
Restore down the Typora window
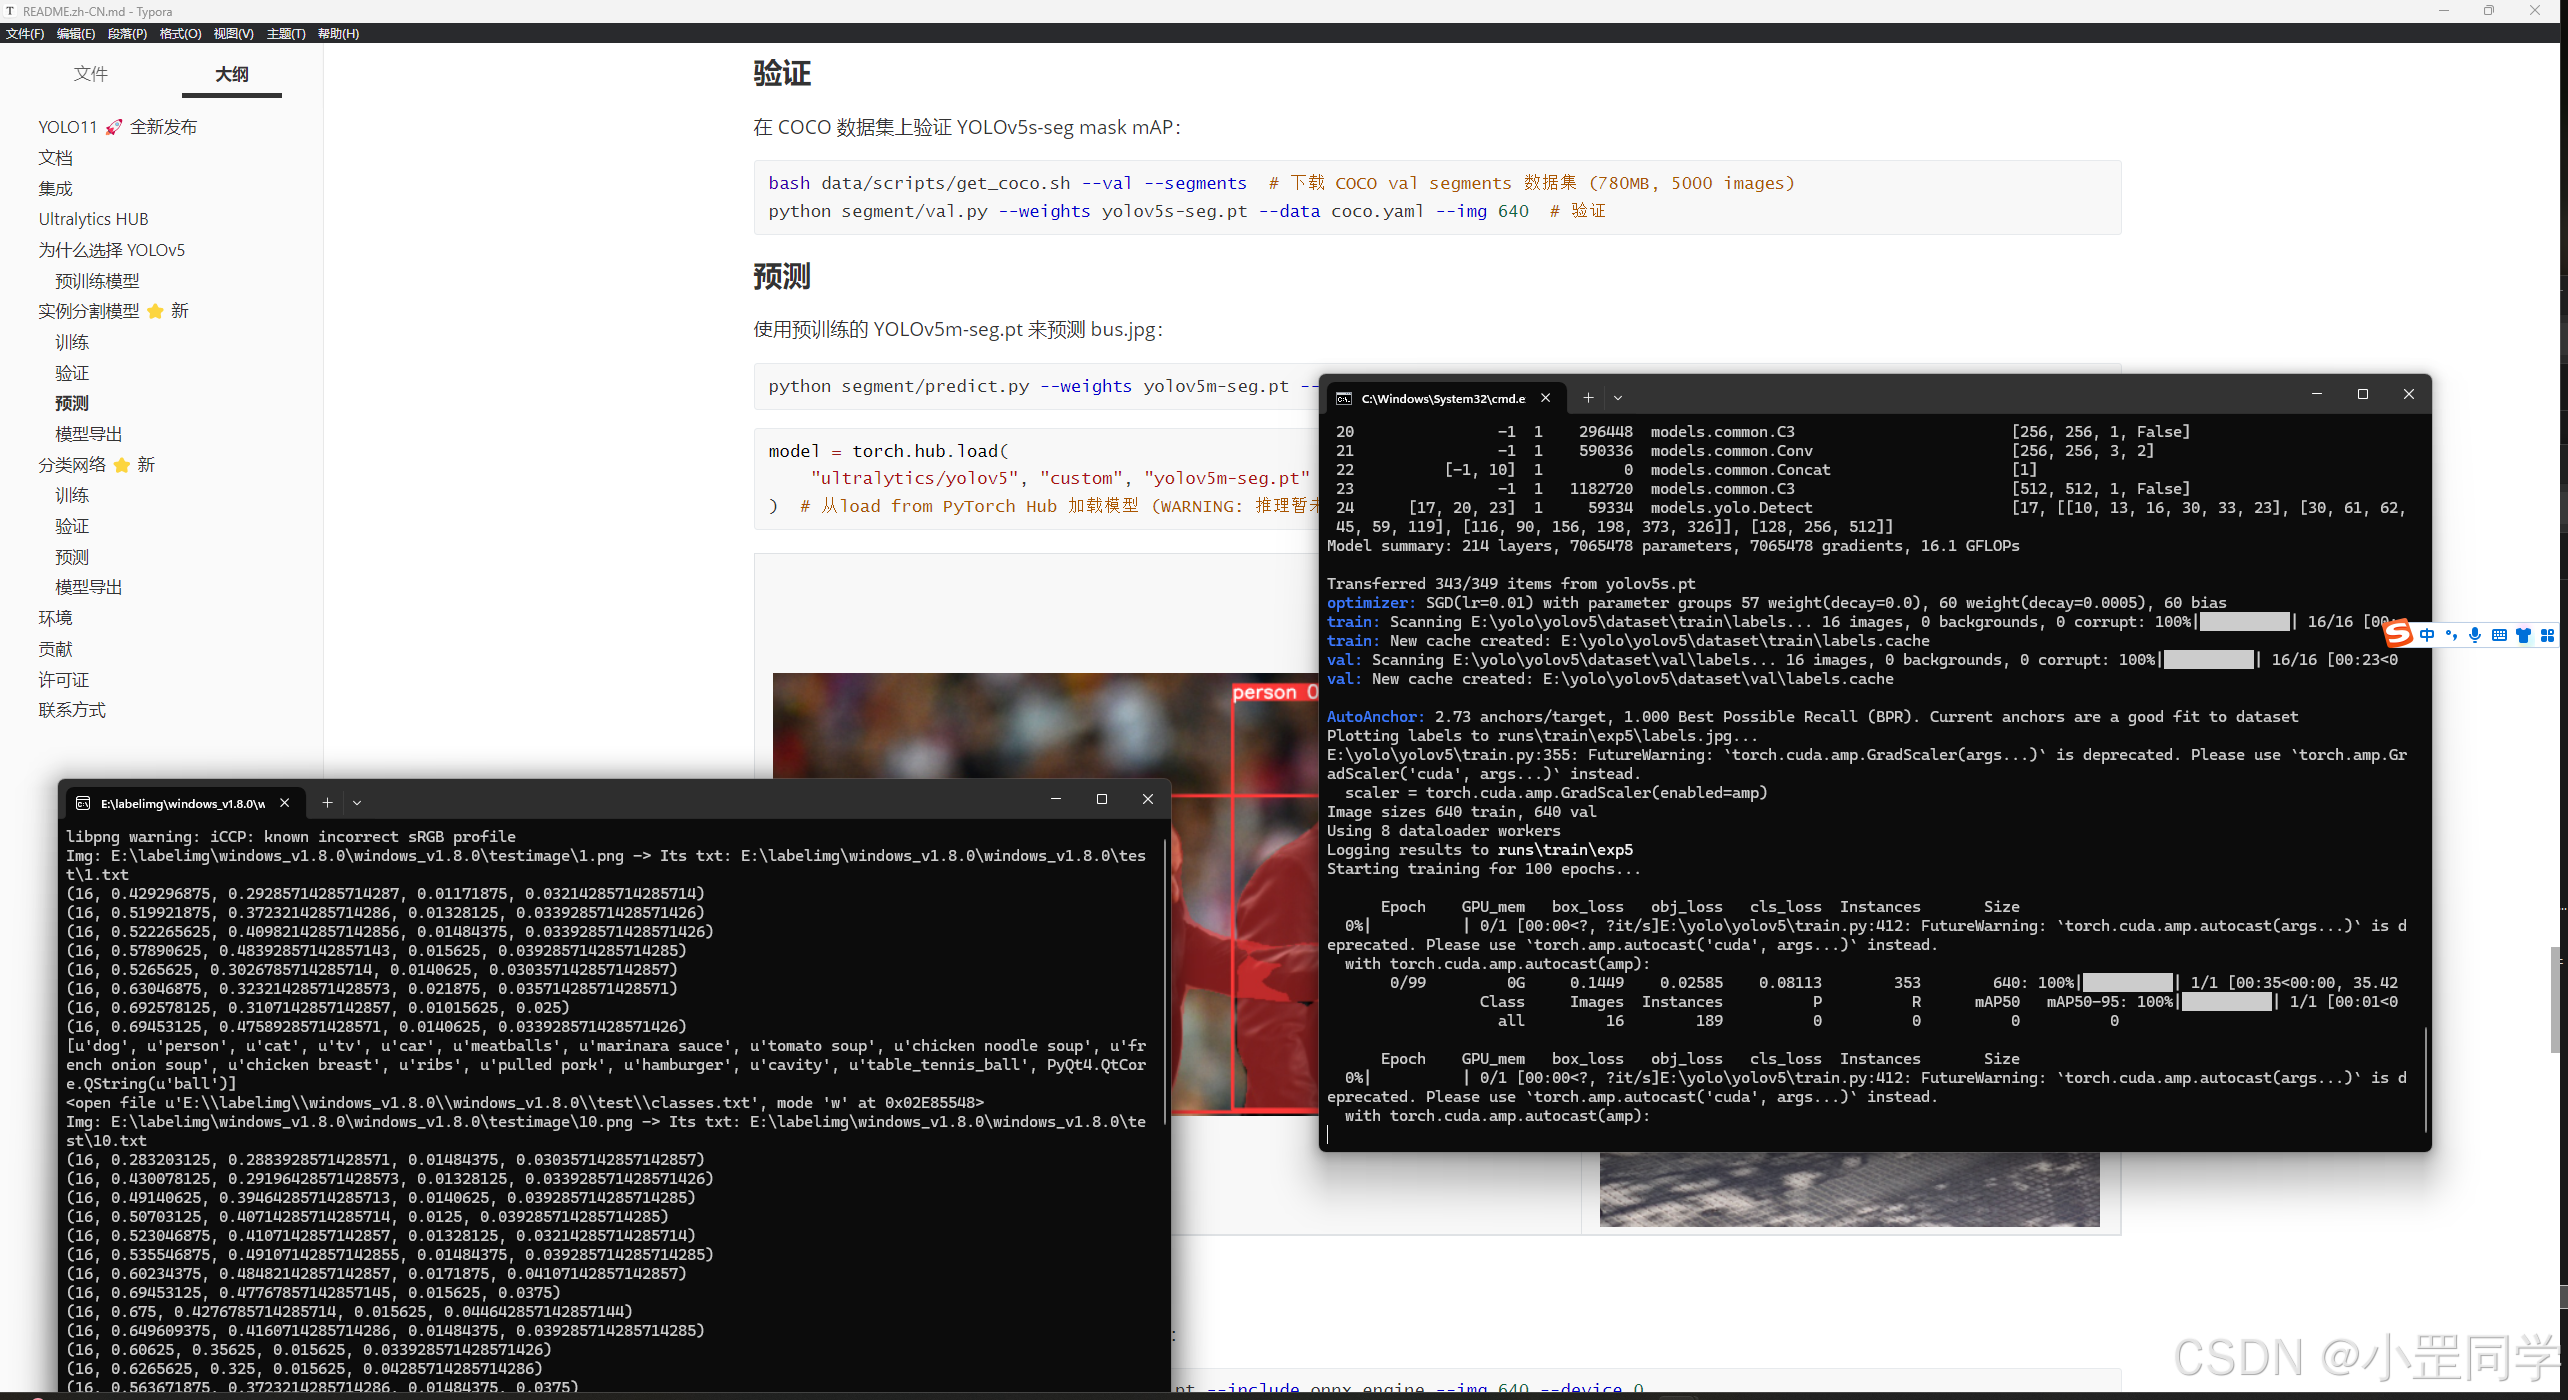click(2488, 11)
